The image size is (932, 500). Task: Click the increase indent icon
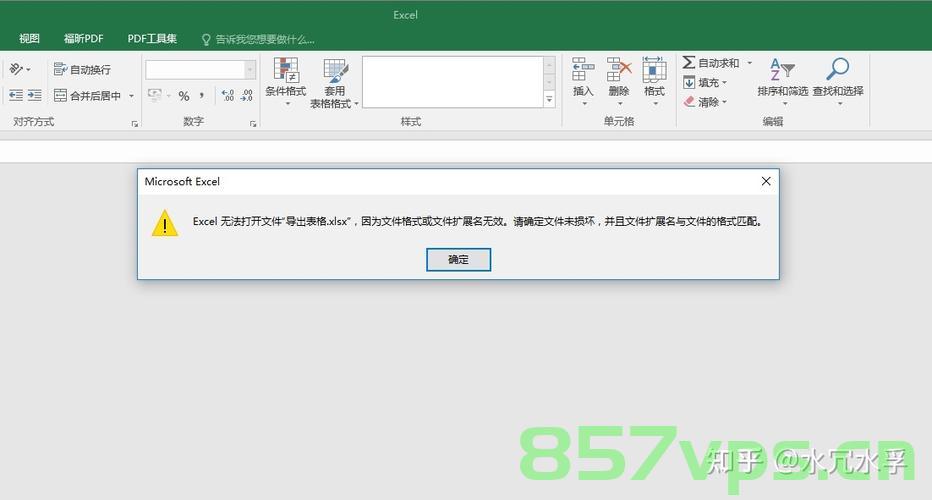point(34,95)
